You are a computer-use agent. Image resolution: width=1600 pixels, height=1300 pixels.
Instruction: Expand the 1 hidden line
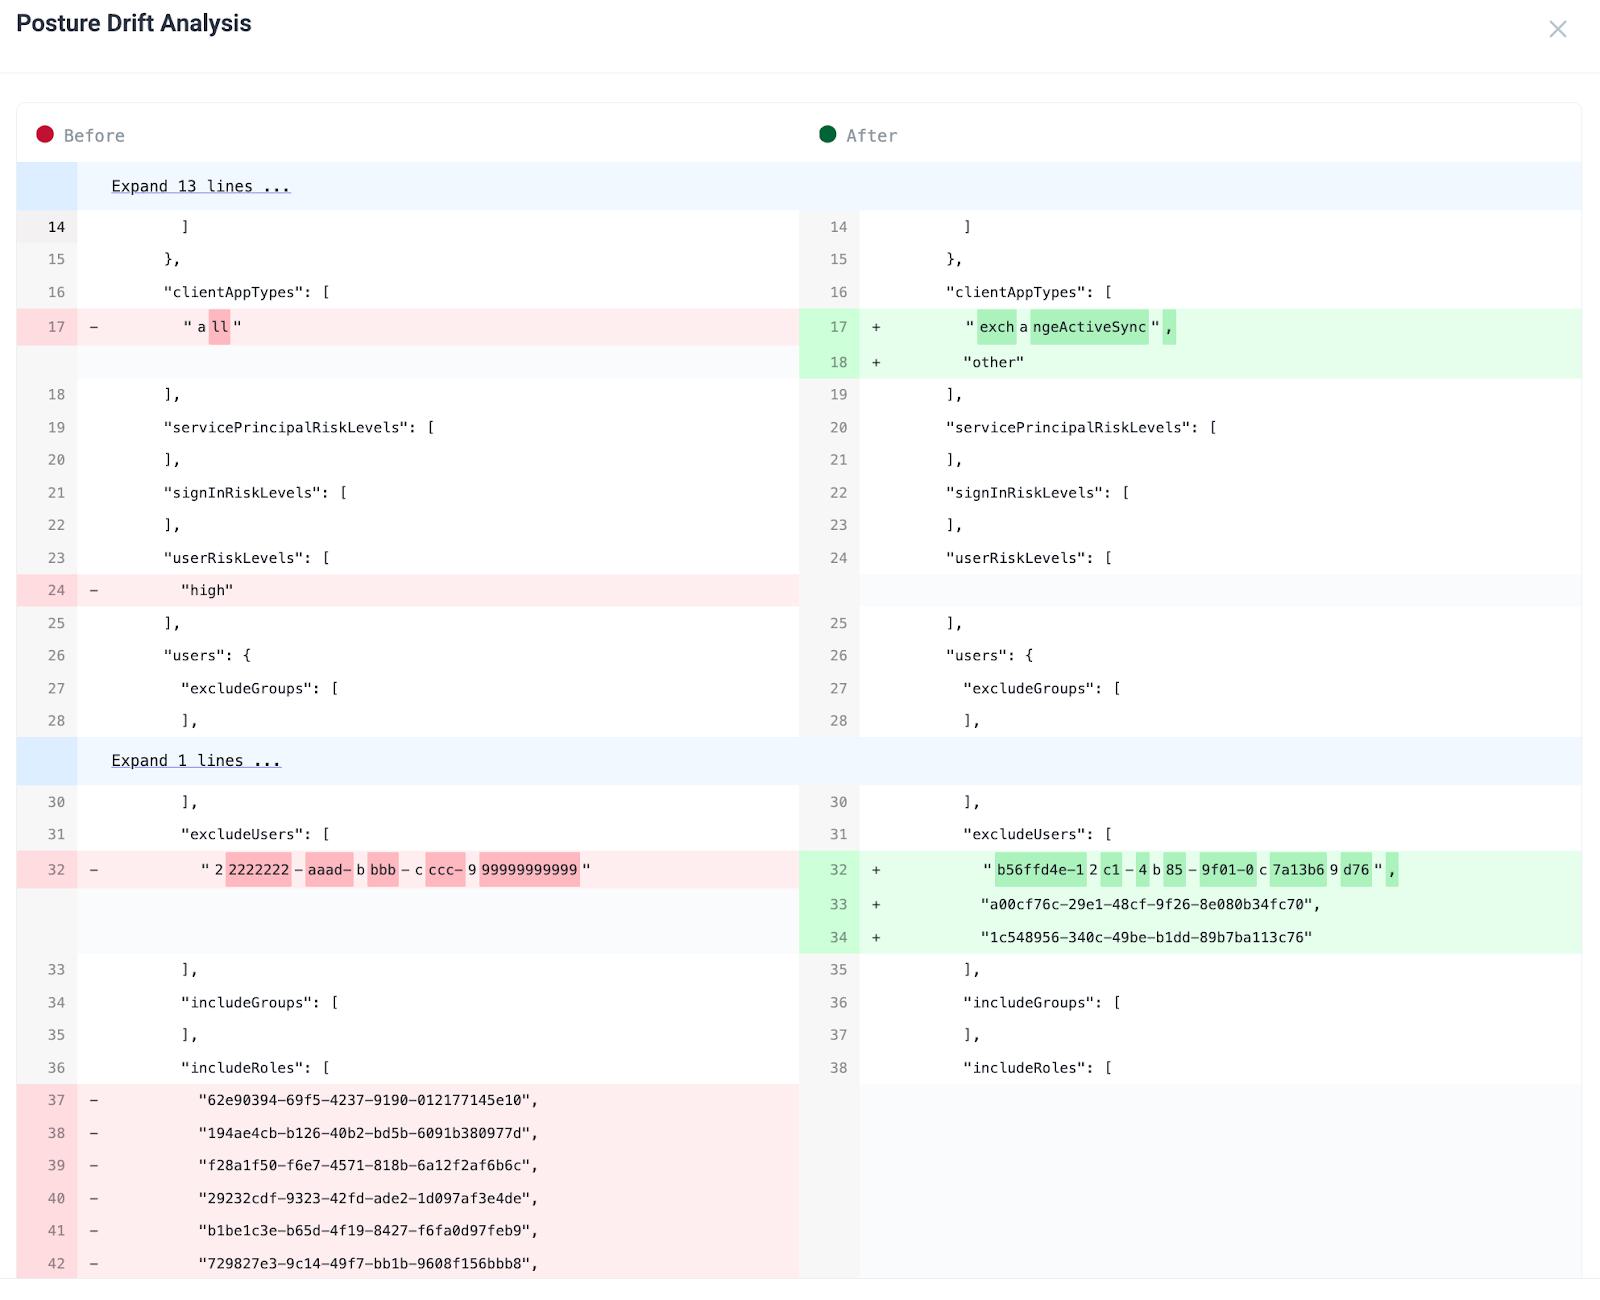[x=196, y=760]
